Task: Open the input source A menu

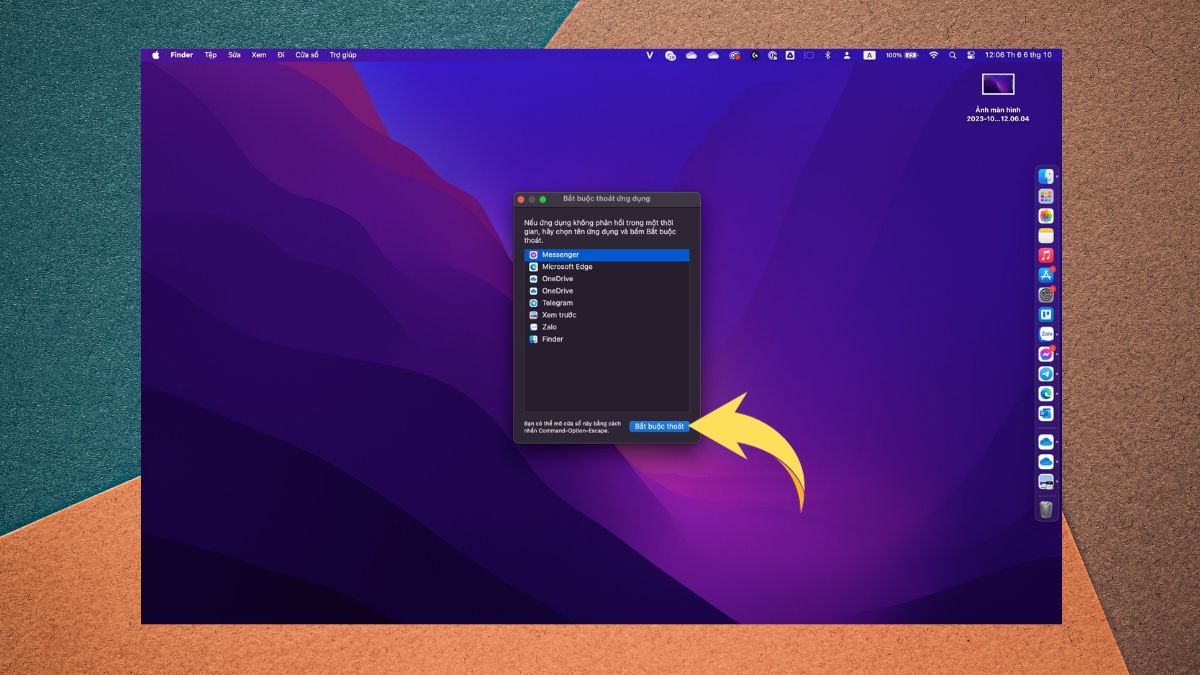Action: [869, 55]
